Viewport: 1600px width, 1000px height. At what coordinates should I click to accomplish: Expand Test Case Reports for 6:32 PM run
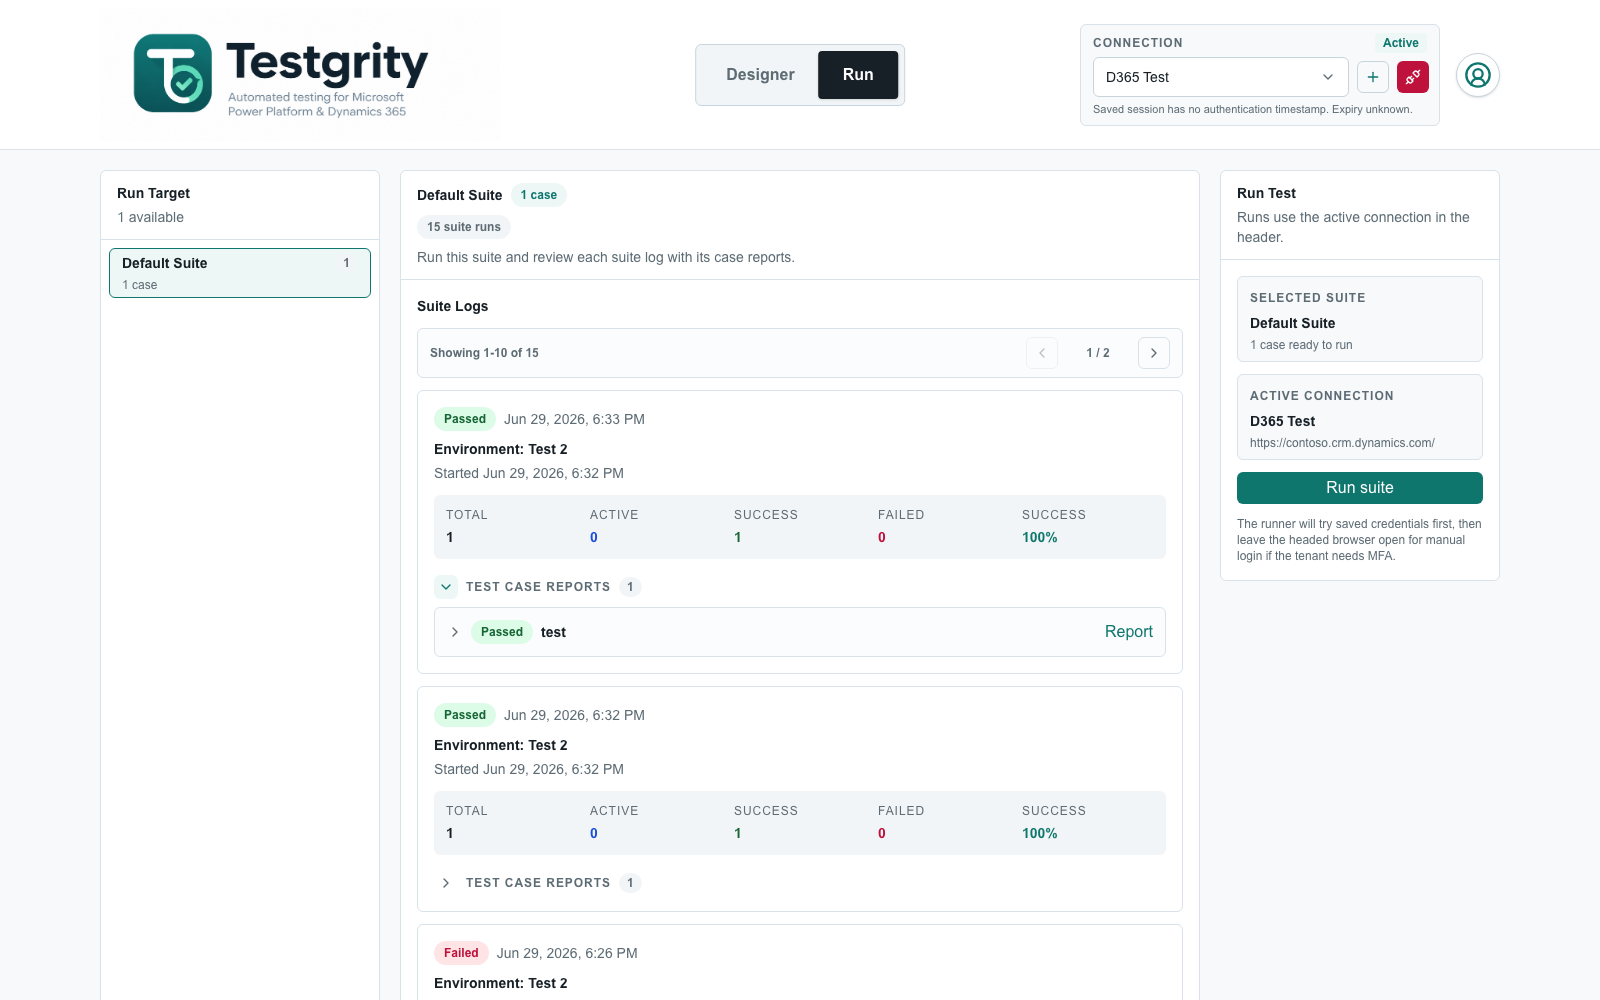click(446, 883)
